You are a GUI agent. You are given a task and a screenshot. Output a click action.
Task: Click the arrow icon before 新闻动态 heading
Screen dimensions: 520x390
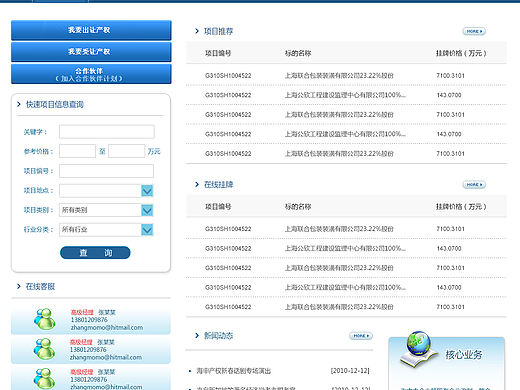(197, 335)
